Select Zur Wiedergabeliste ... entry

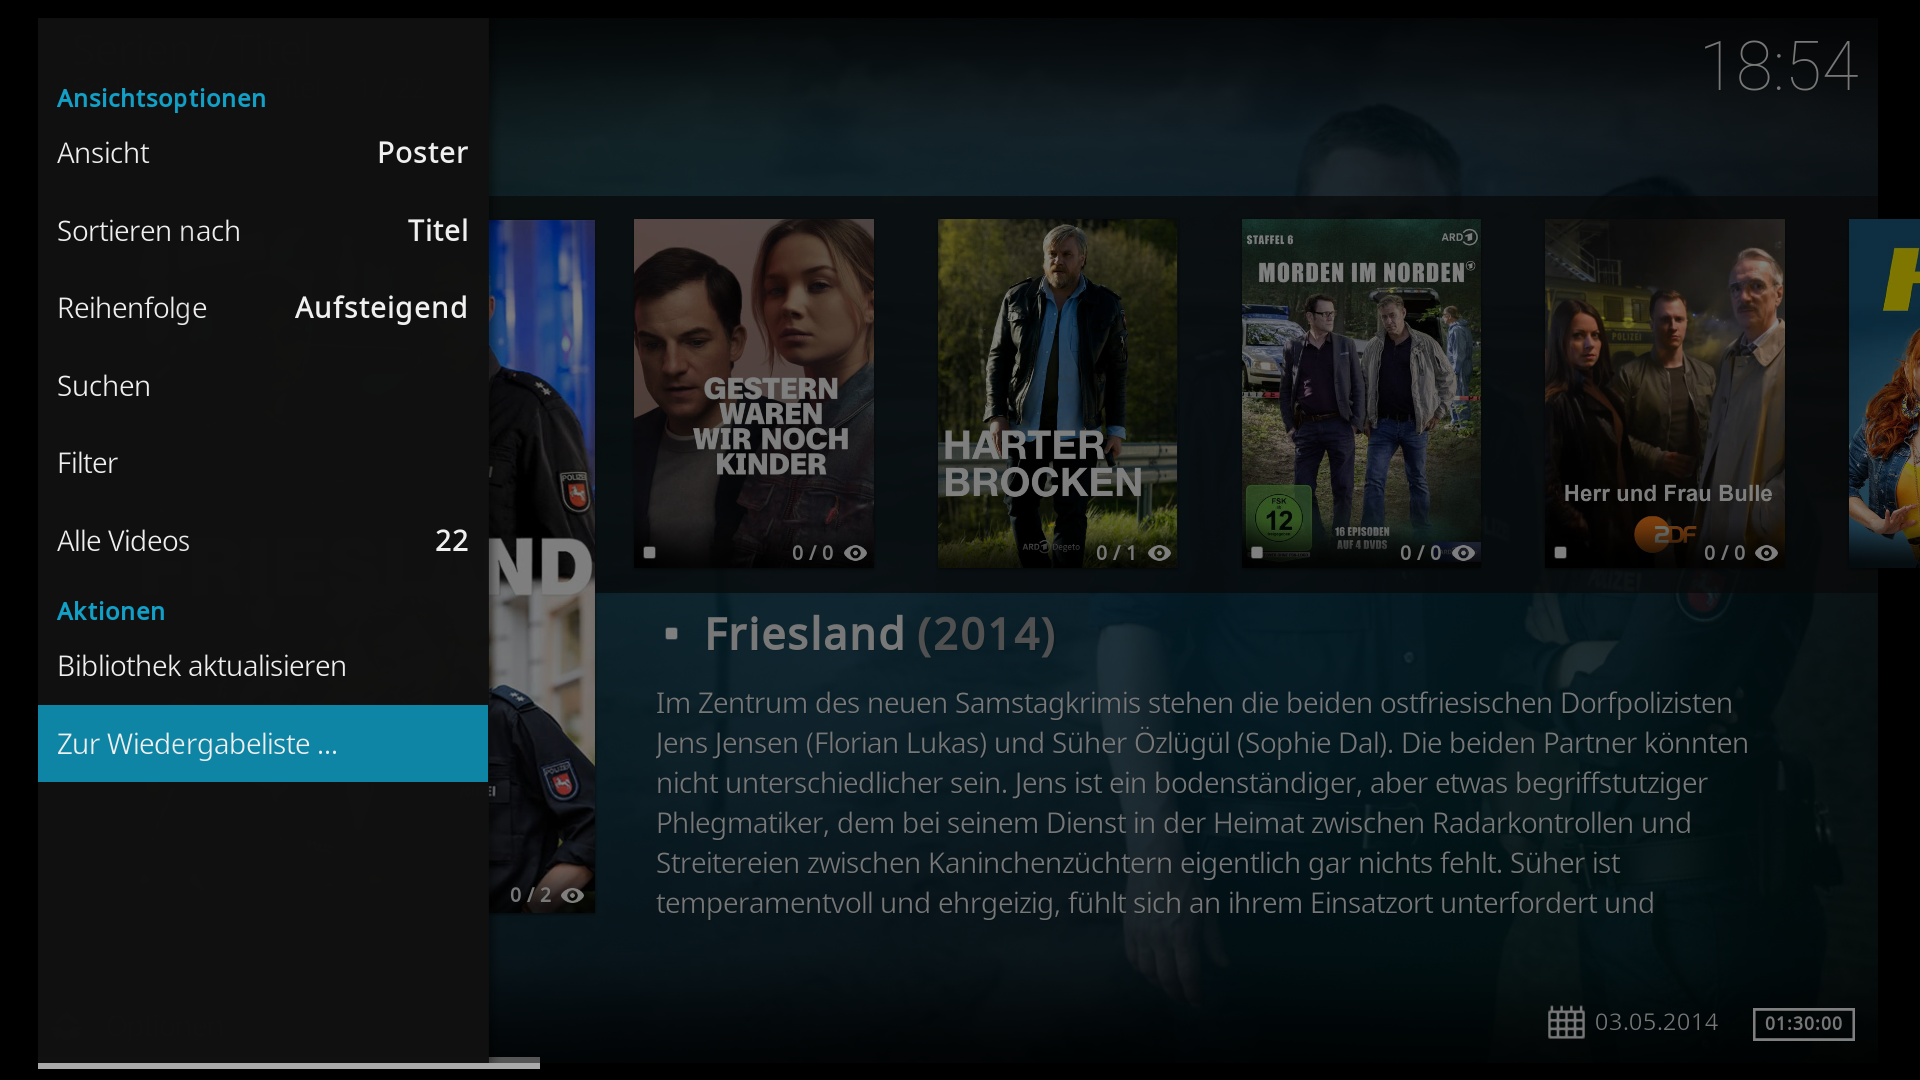point(263,744)
